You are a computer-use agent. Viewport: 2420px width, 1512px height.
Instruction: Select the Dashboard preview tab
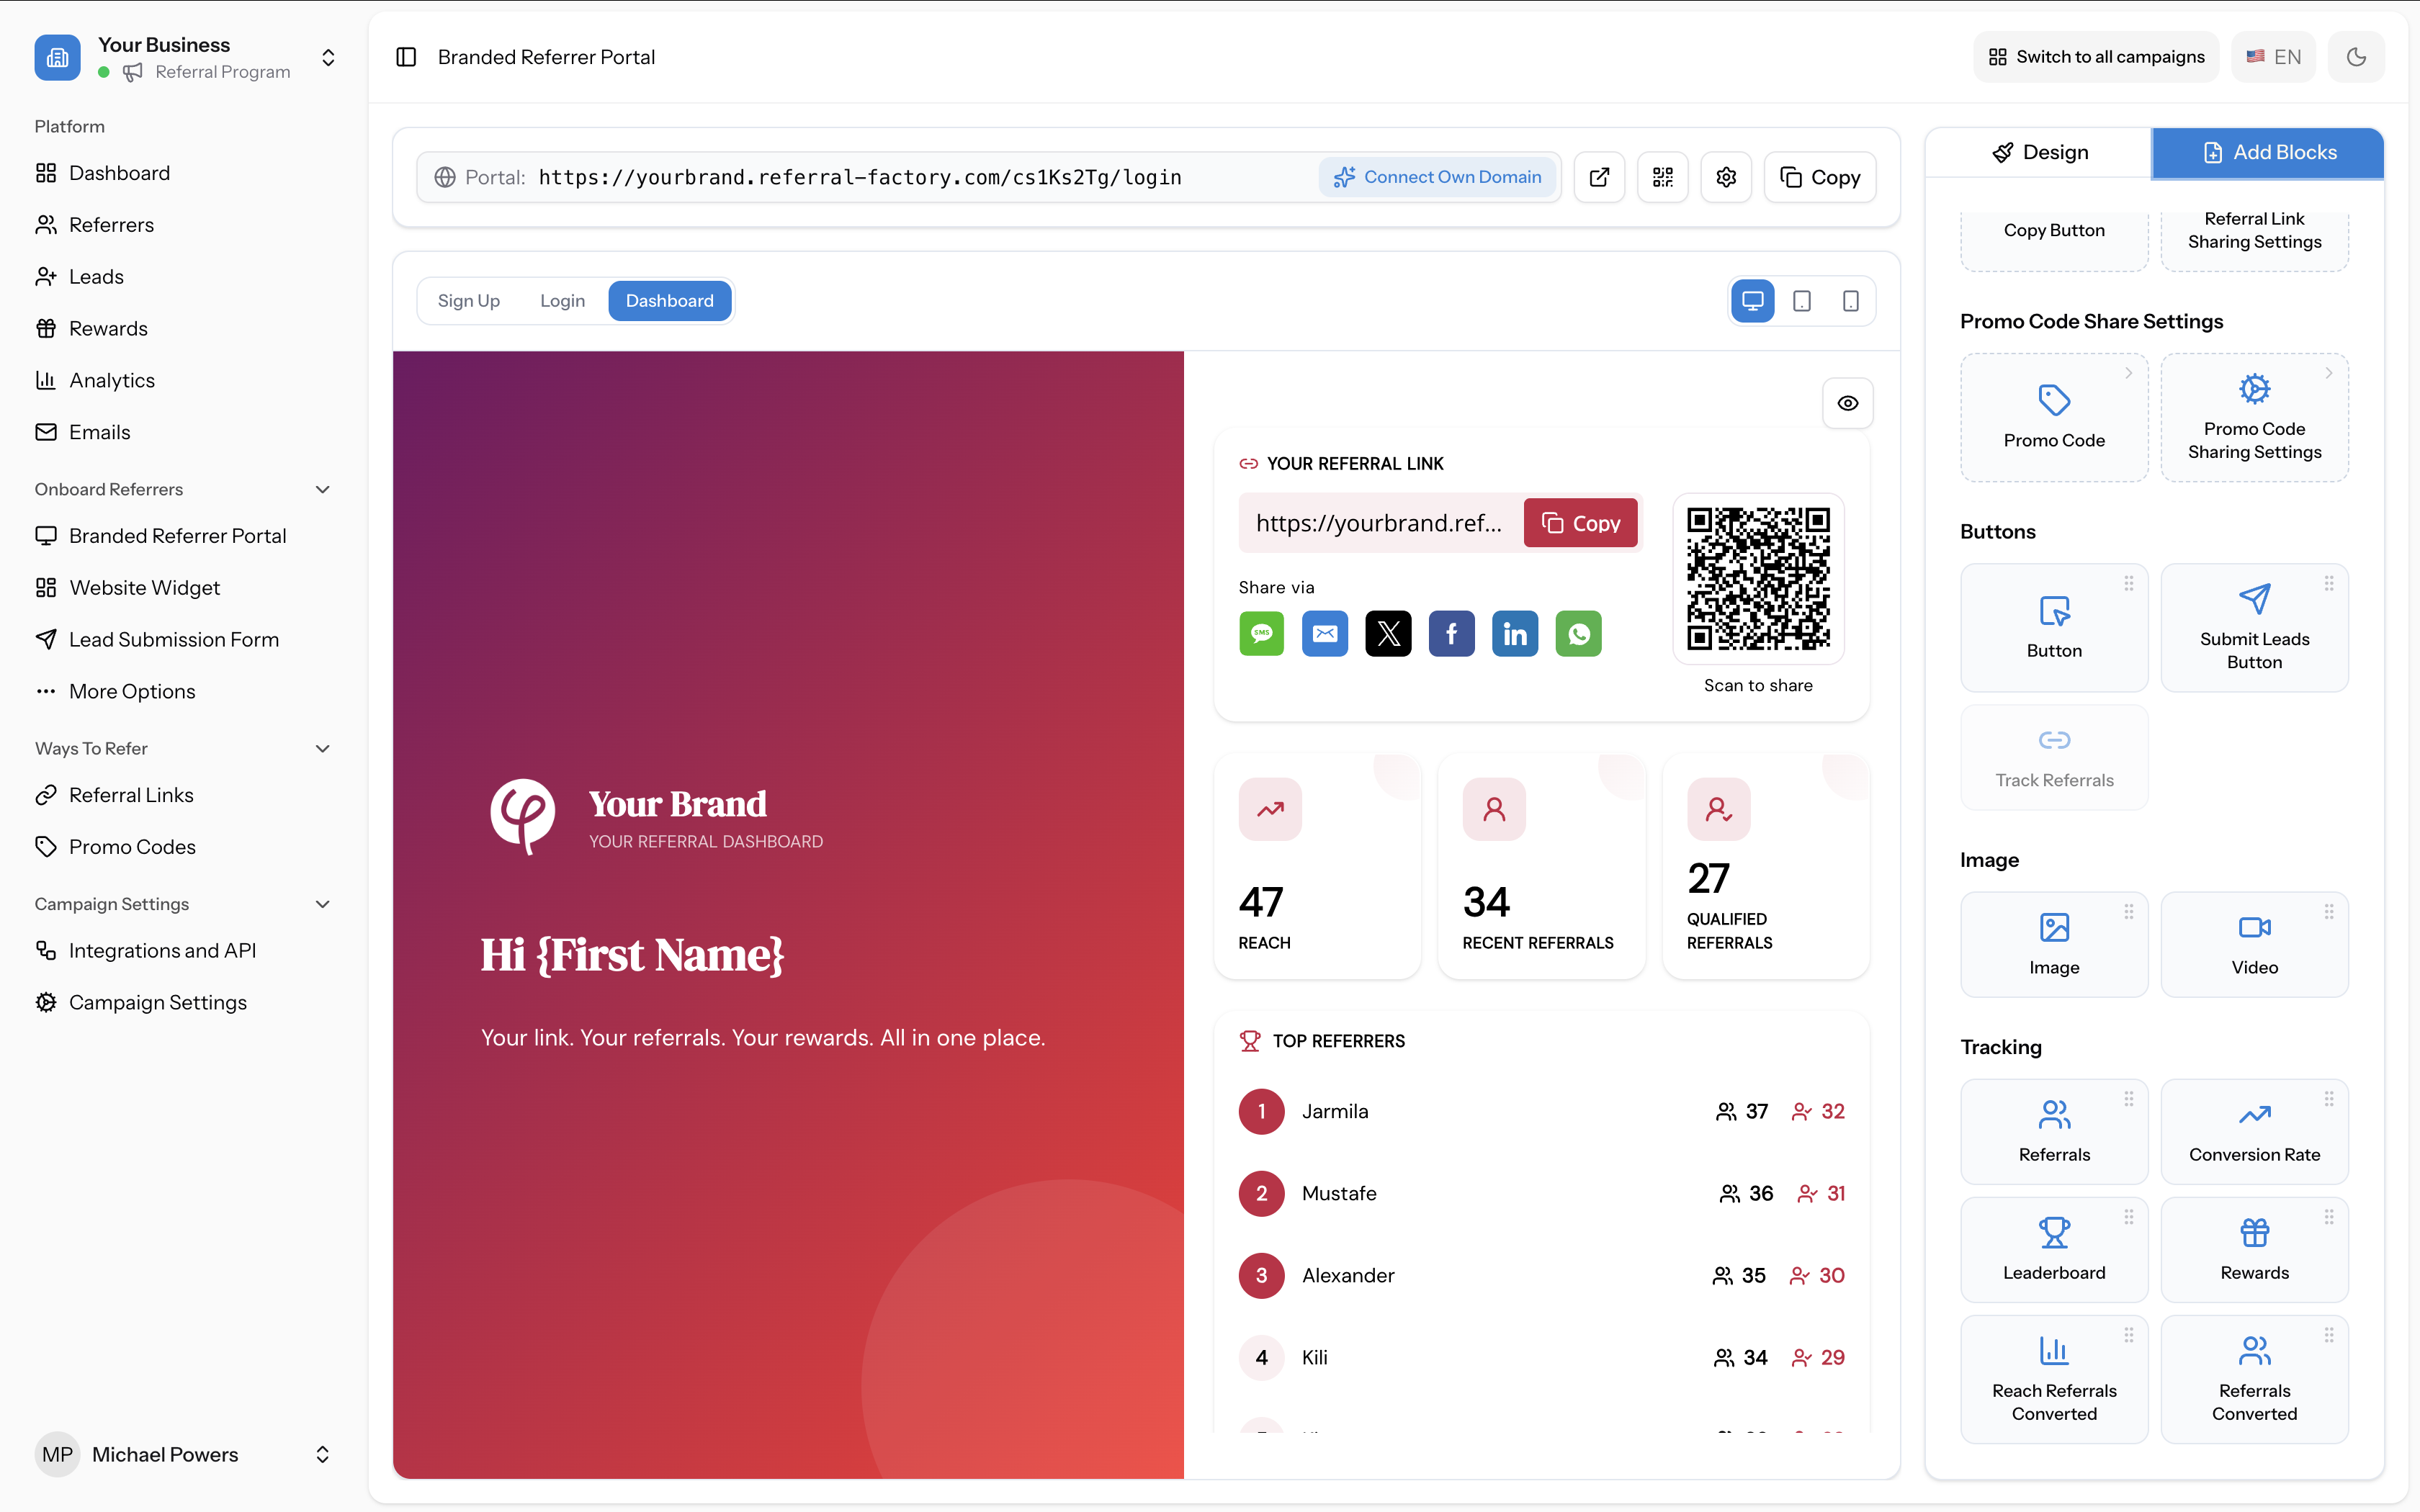coord(669,301)
